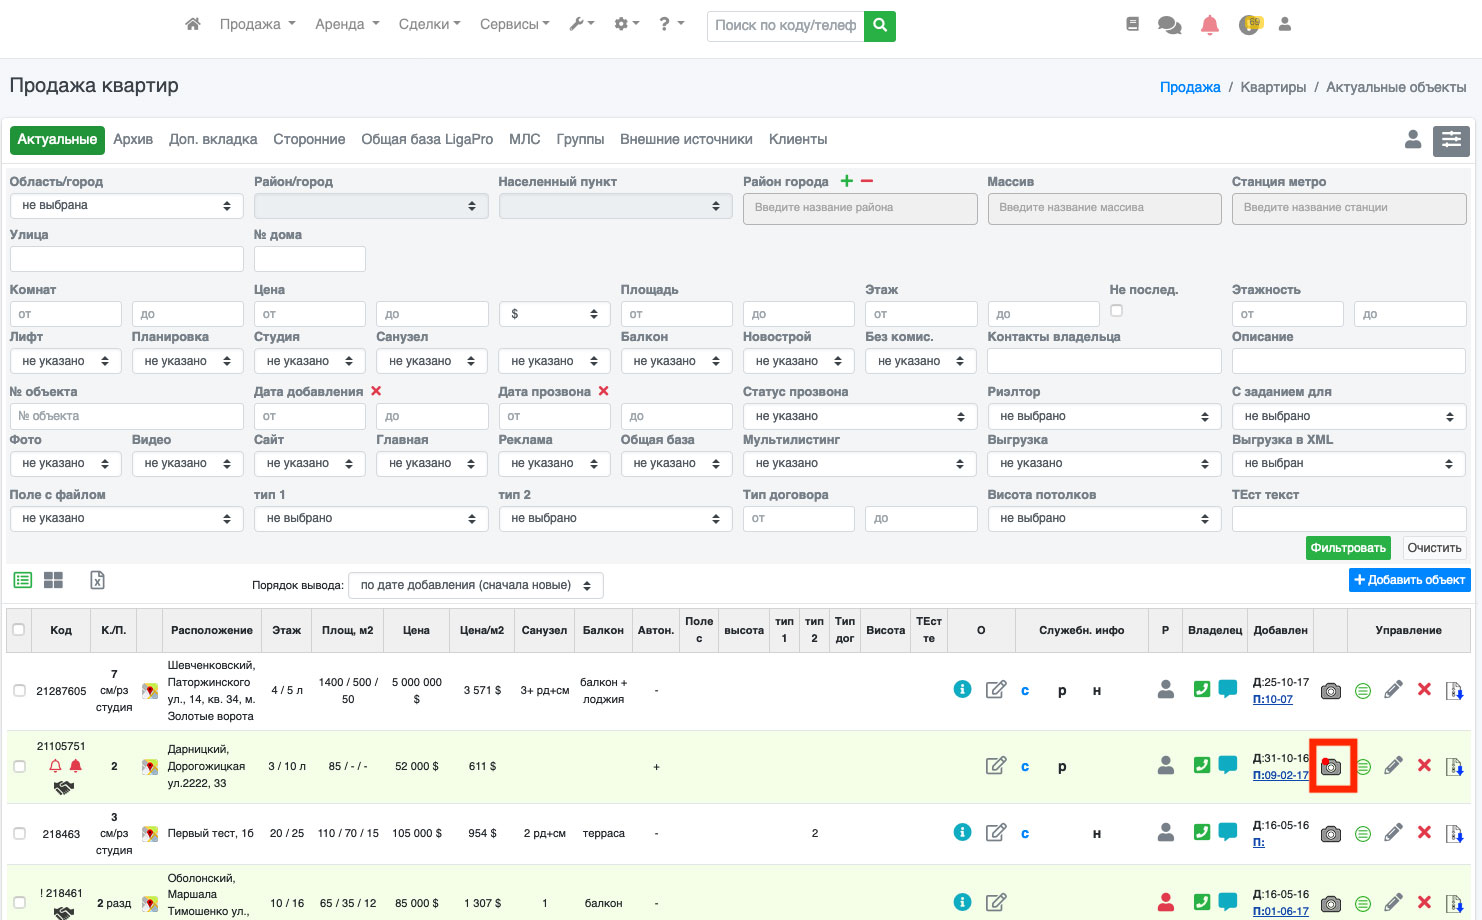Switch to tile grid view icon
The width and height of the screenshot is (1482, 920).
tap(53, 580)
